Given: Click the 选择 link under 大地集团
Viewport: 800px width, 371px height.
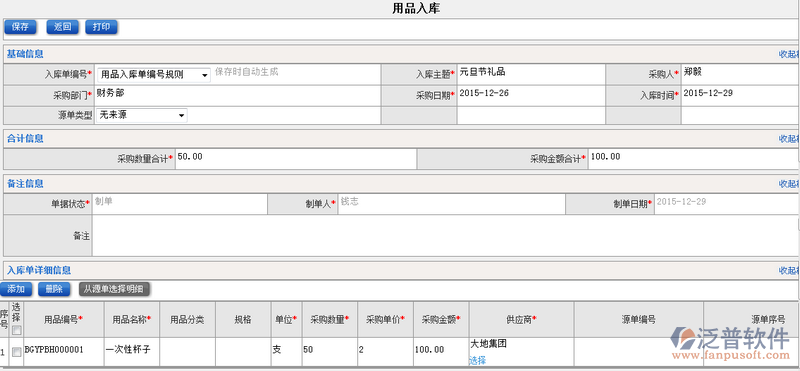Looking at the screenshot, I should tap(478, 360).
